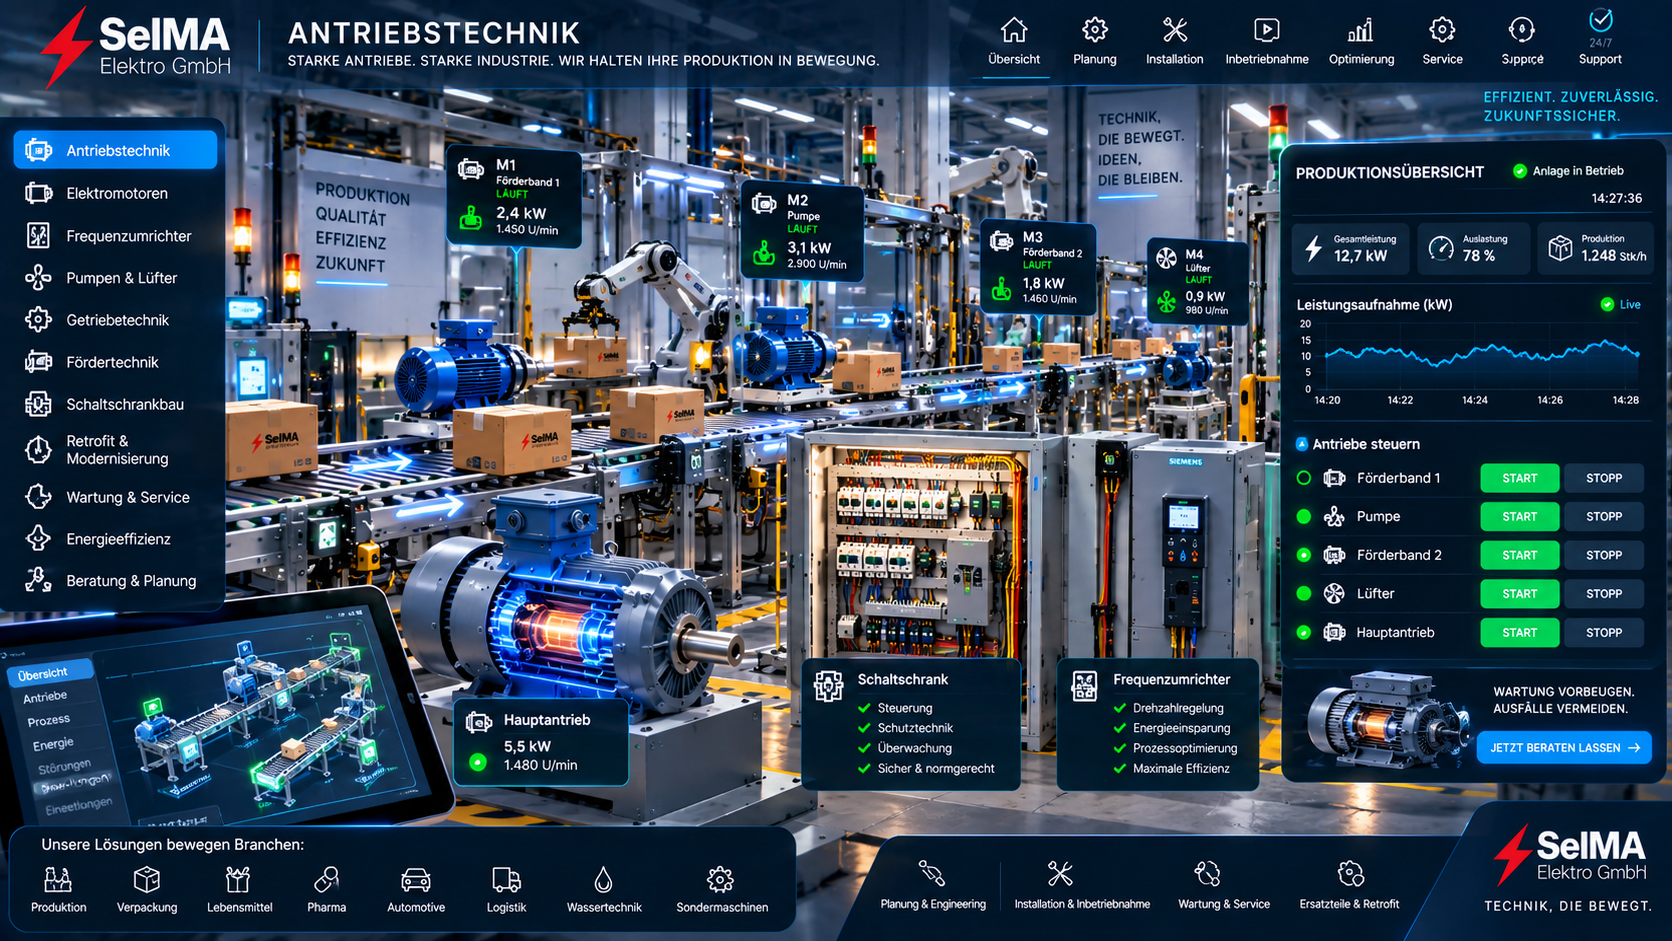1672x941 pixels.
Task: Stop the Lüfter drive
Action: click(1604, 594)
